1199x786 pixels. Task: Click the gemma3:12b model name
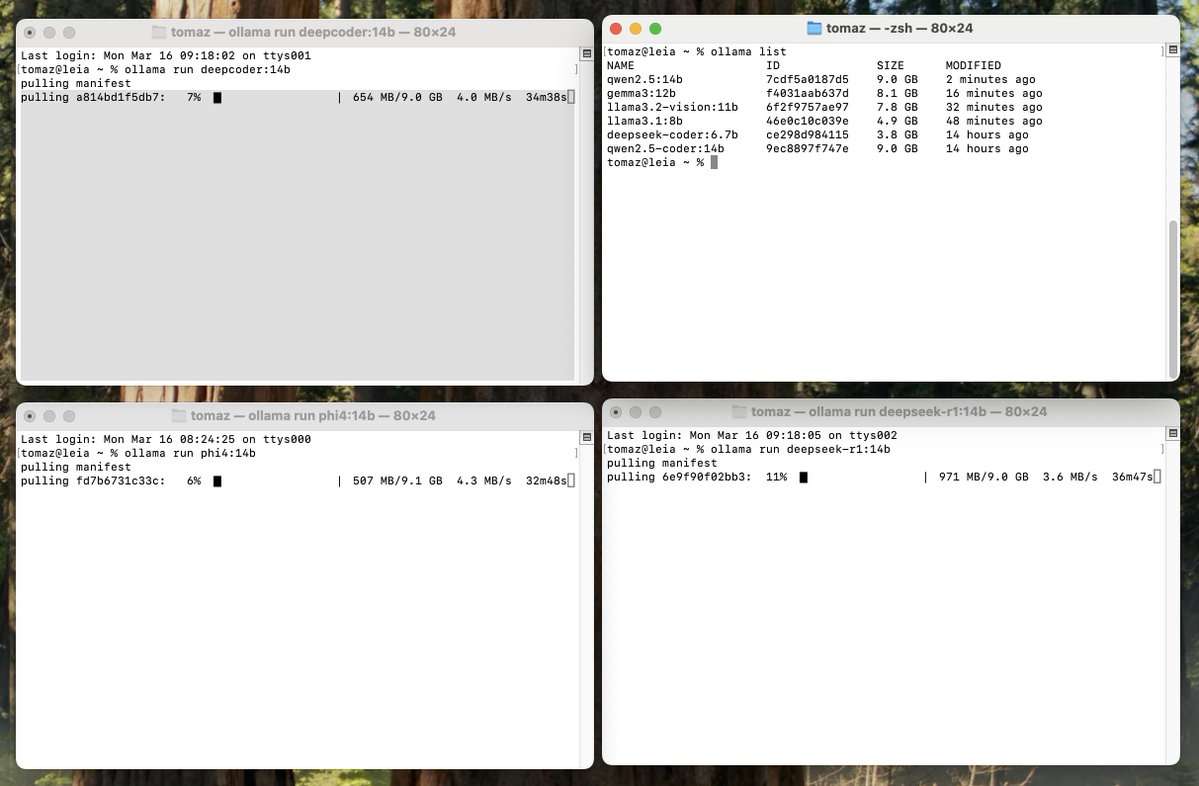pos(641,93)
